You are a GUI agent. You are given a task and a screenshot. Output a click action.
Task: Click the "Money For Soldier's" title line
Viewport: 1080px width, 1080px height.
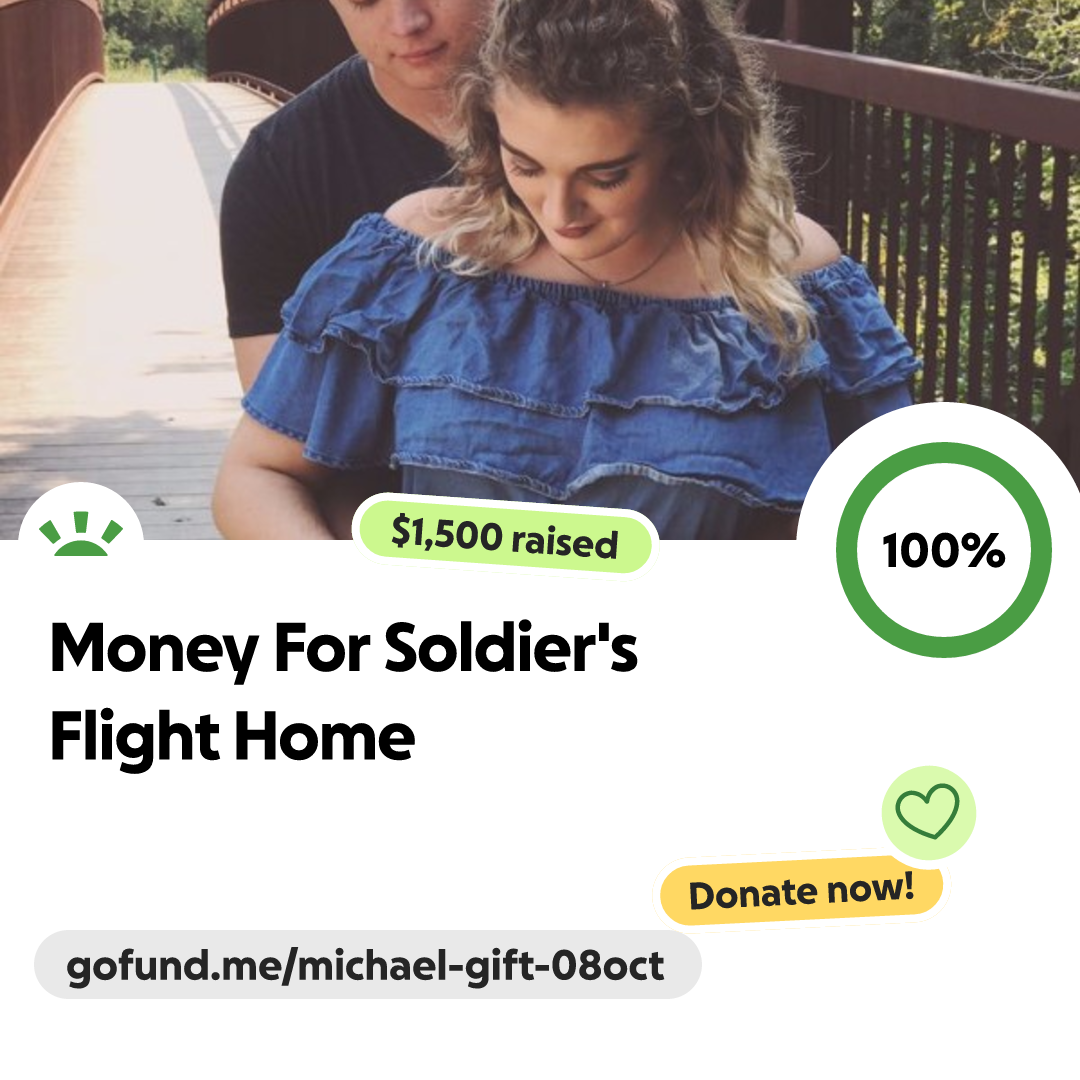point(344,649)
